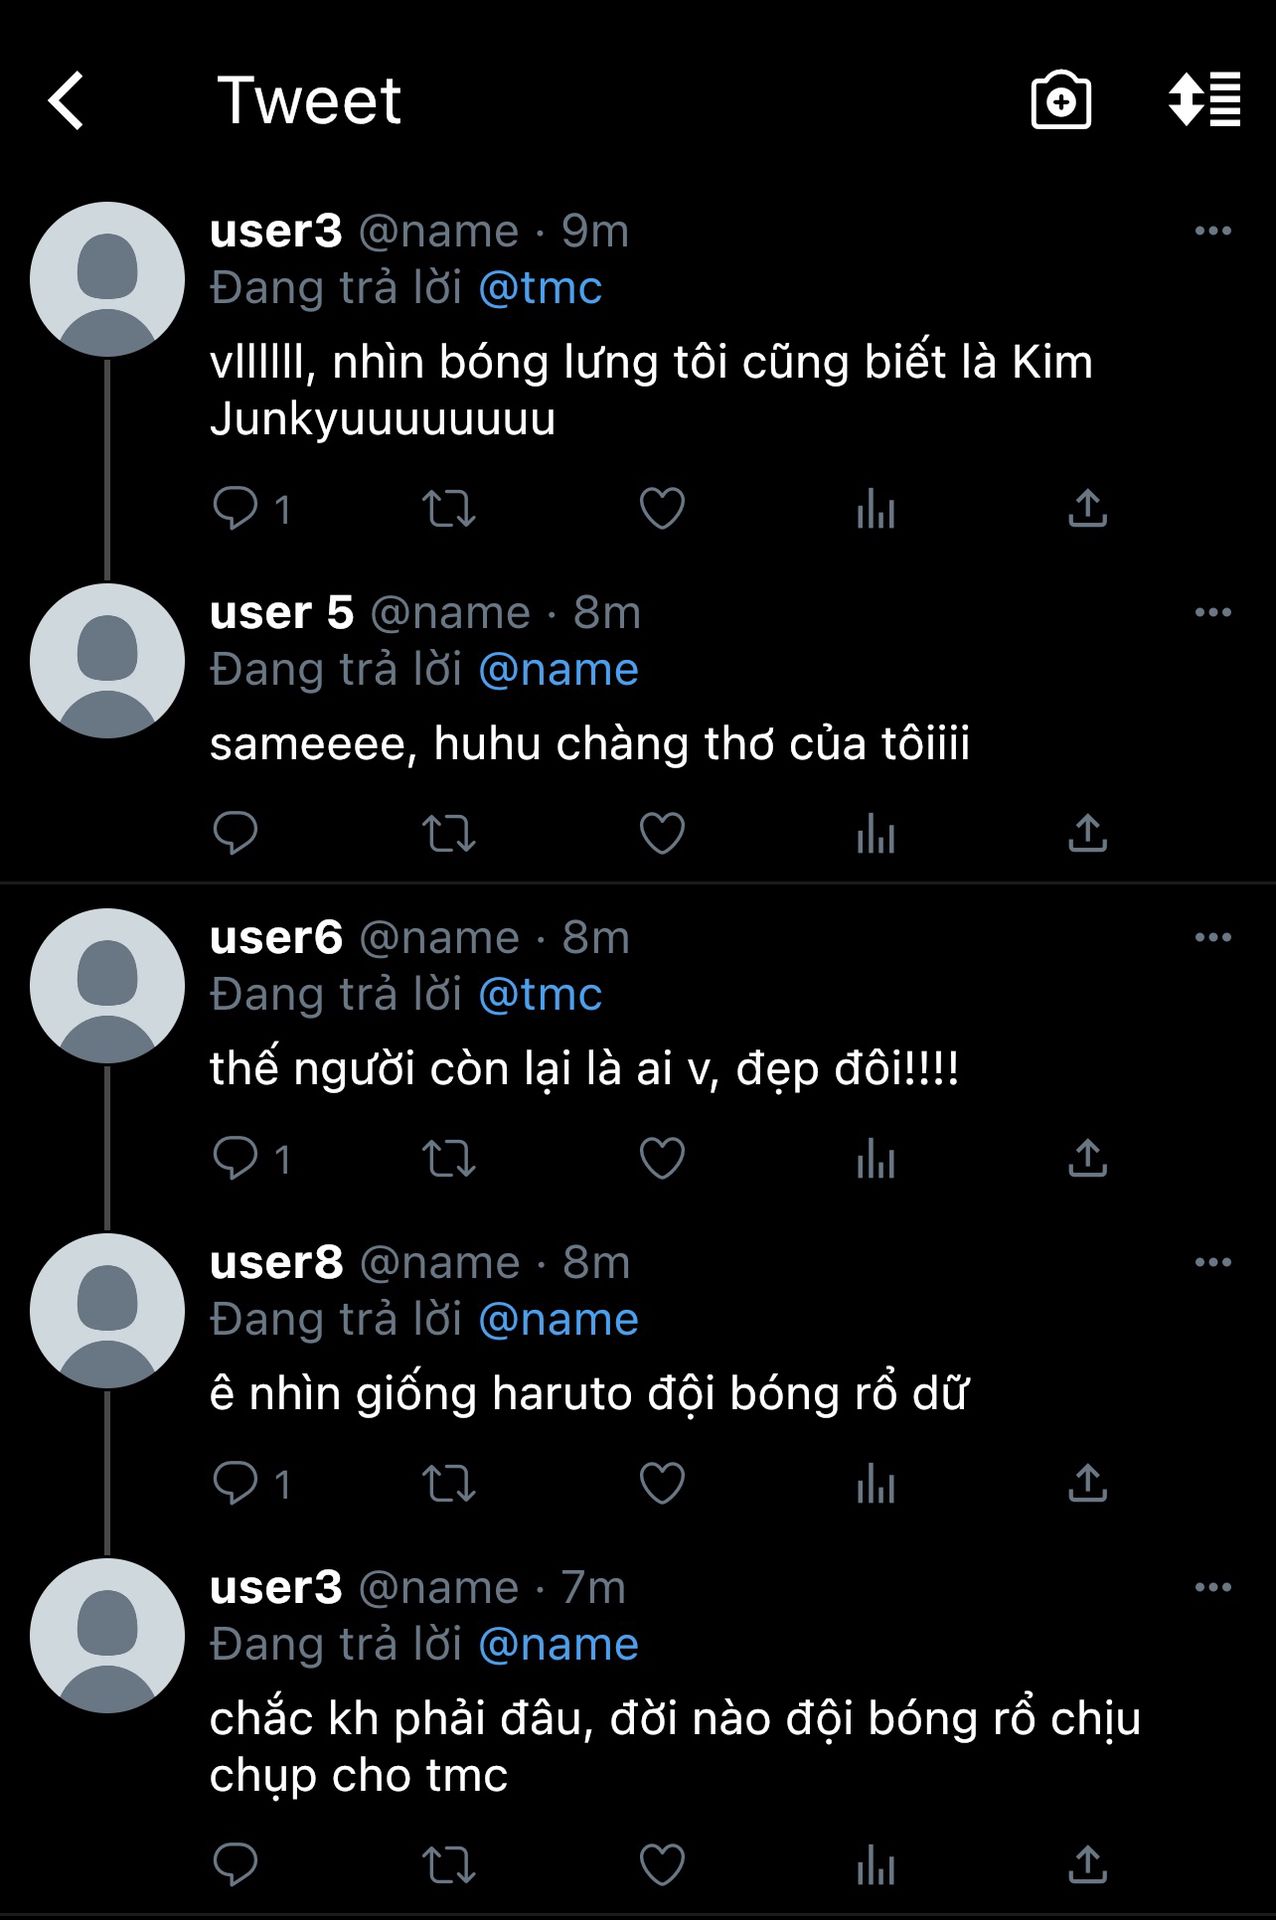Open more options on user8's tweet
The width and height of the screenshot is (1276, 1920).
tap(1212, 1262)
